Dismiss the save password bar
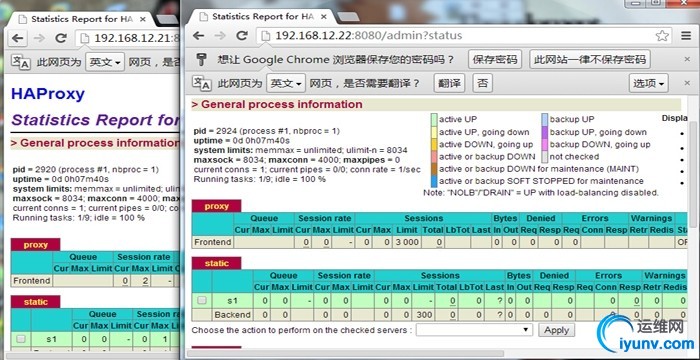This screenshot has width=700, height=360. coord(688,59)
